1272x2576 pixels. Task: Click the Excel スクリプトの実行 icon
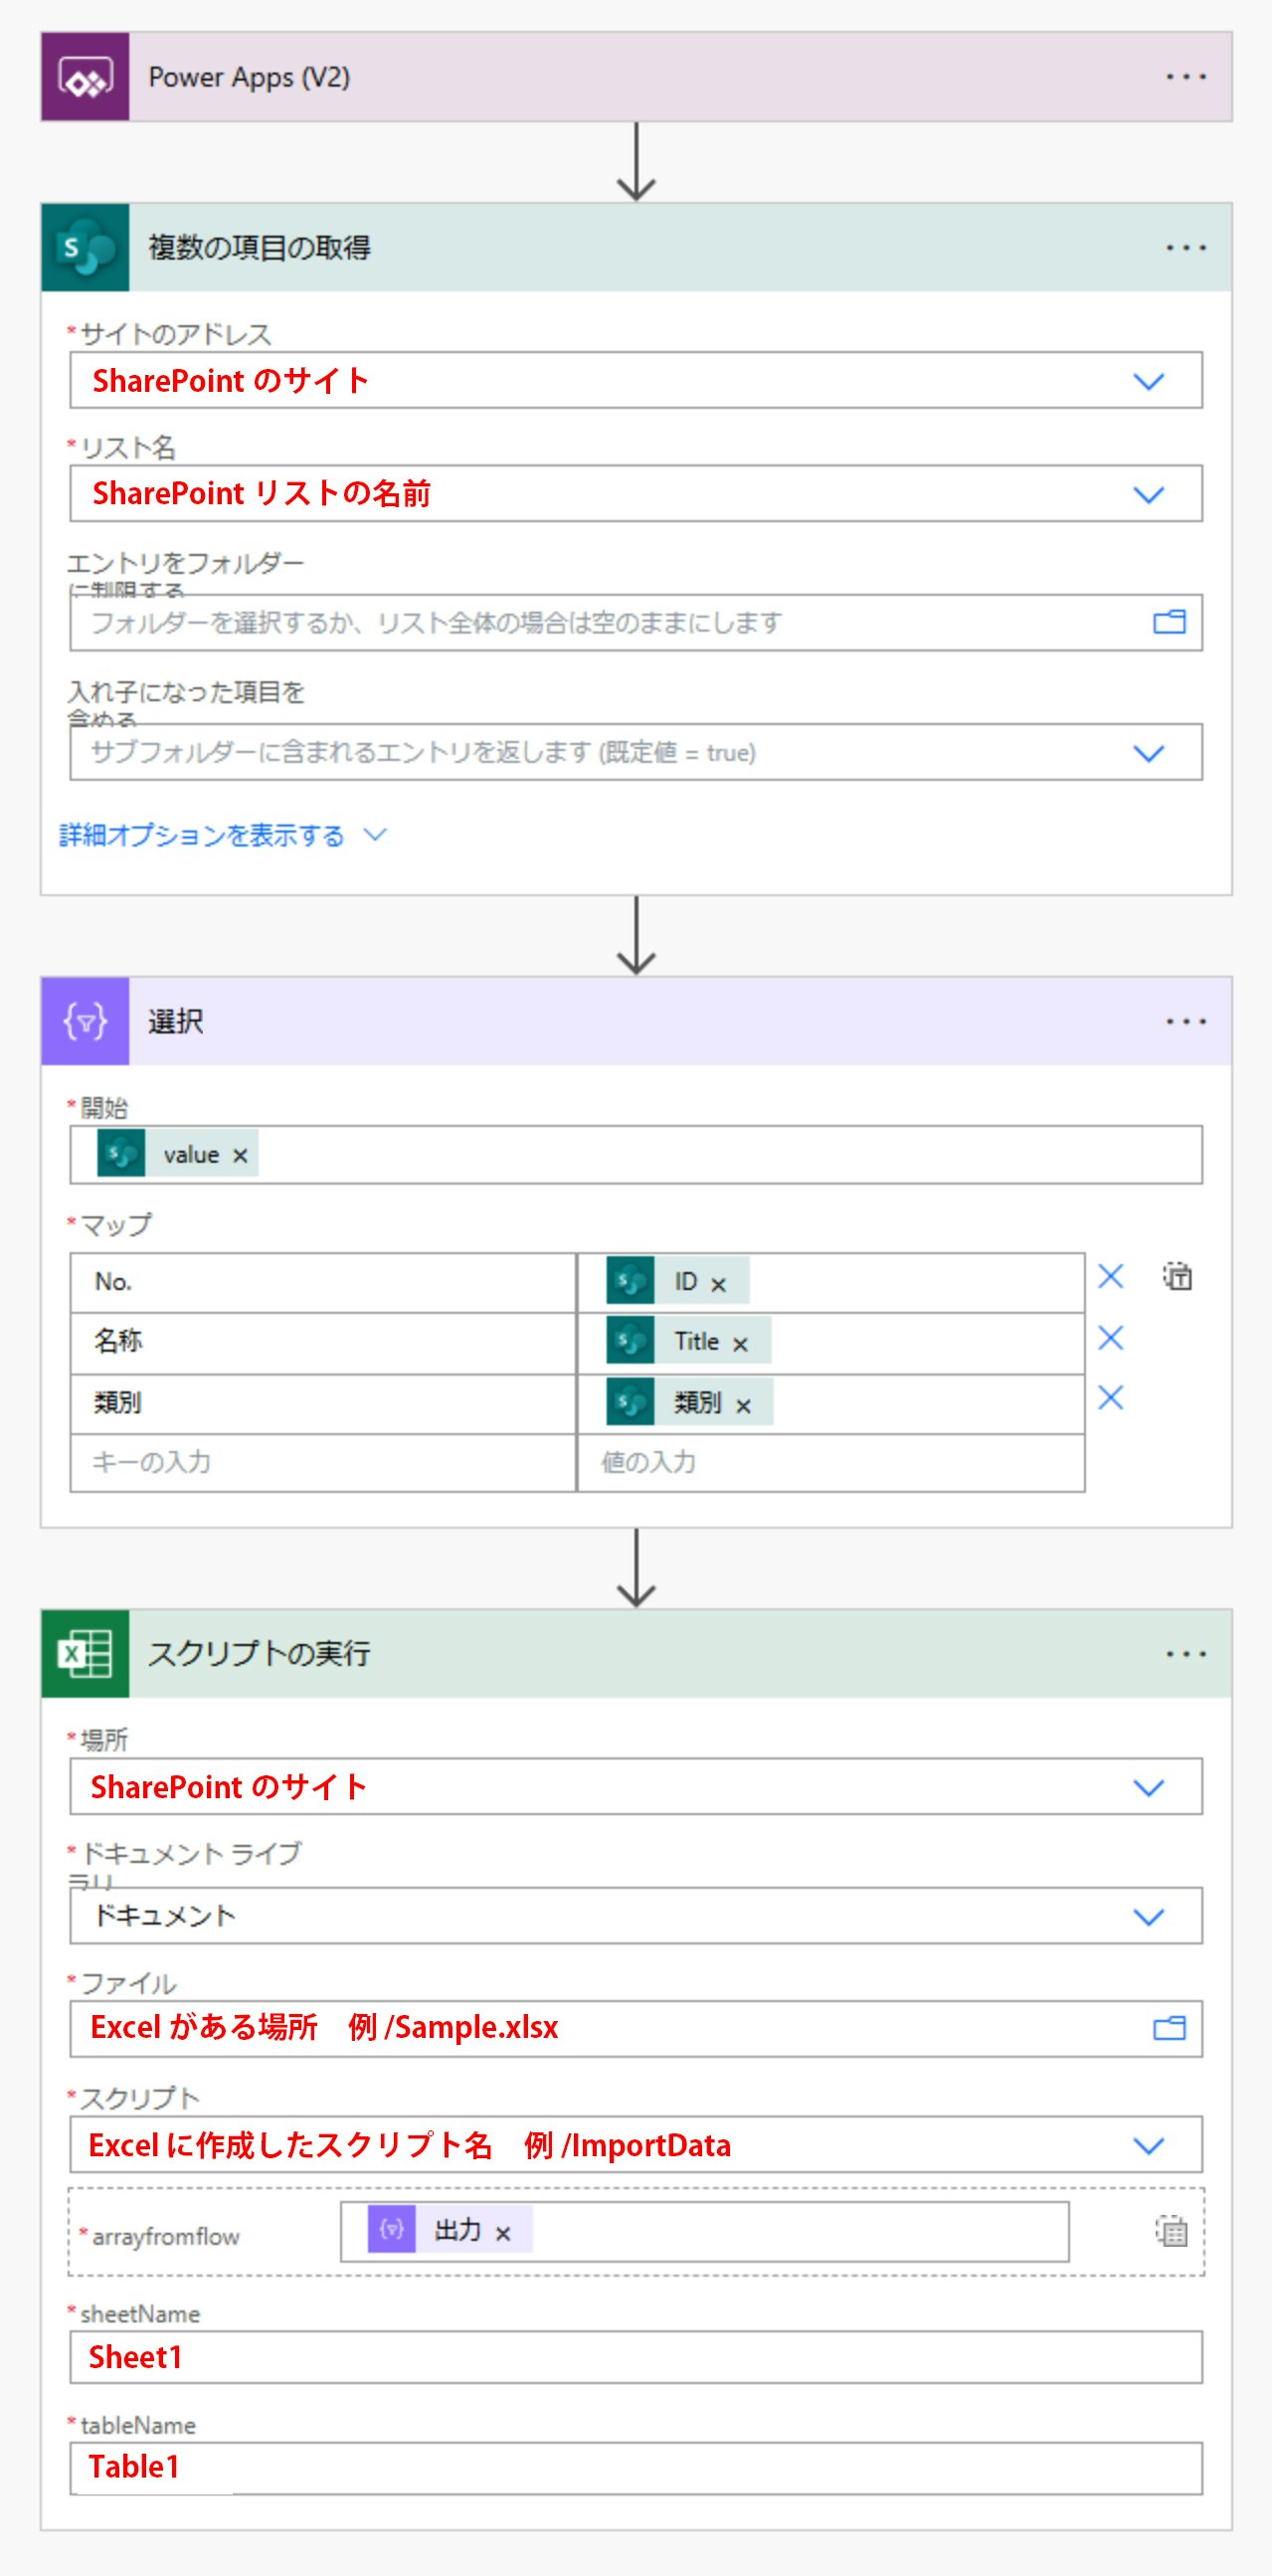click(x=85, y=1653)
